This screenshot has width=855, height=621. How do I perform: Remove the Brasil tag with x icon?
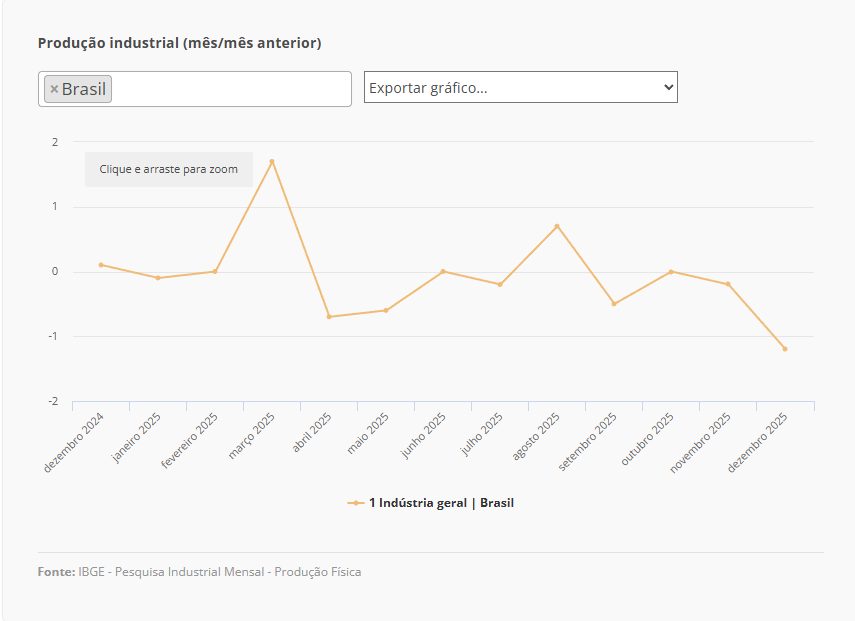54,89
